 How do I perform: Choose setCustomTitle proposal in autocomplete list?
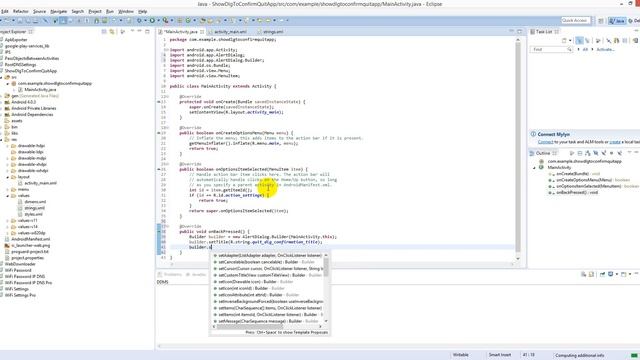coord(268,275)
